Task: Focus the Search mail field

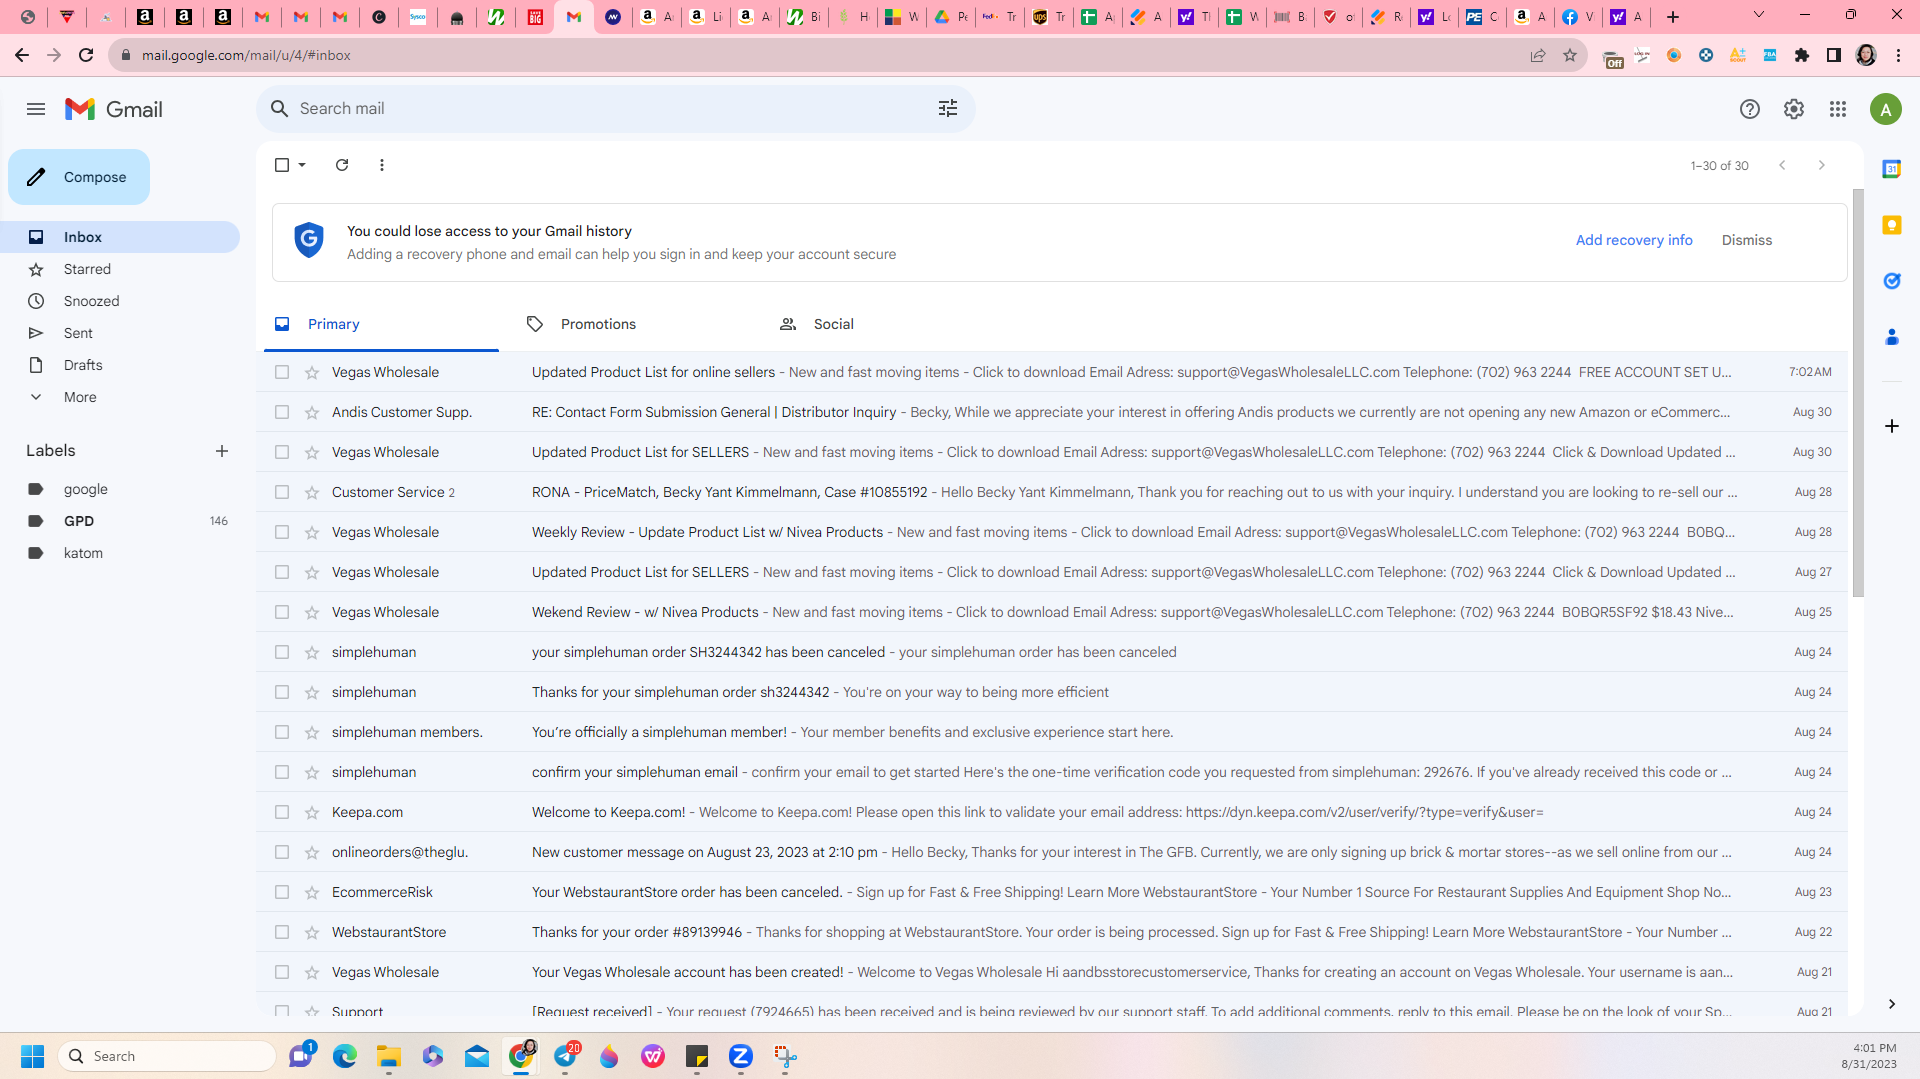Action: 615,108
